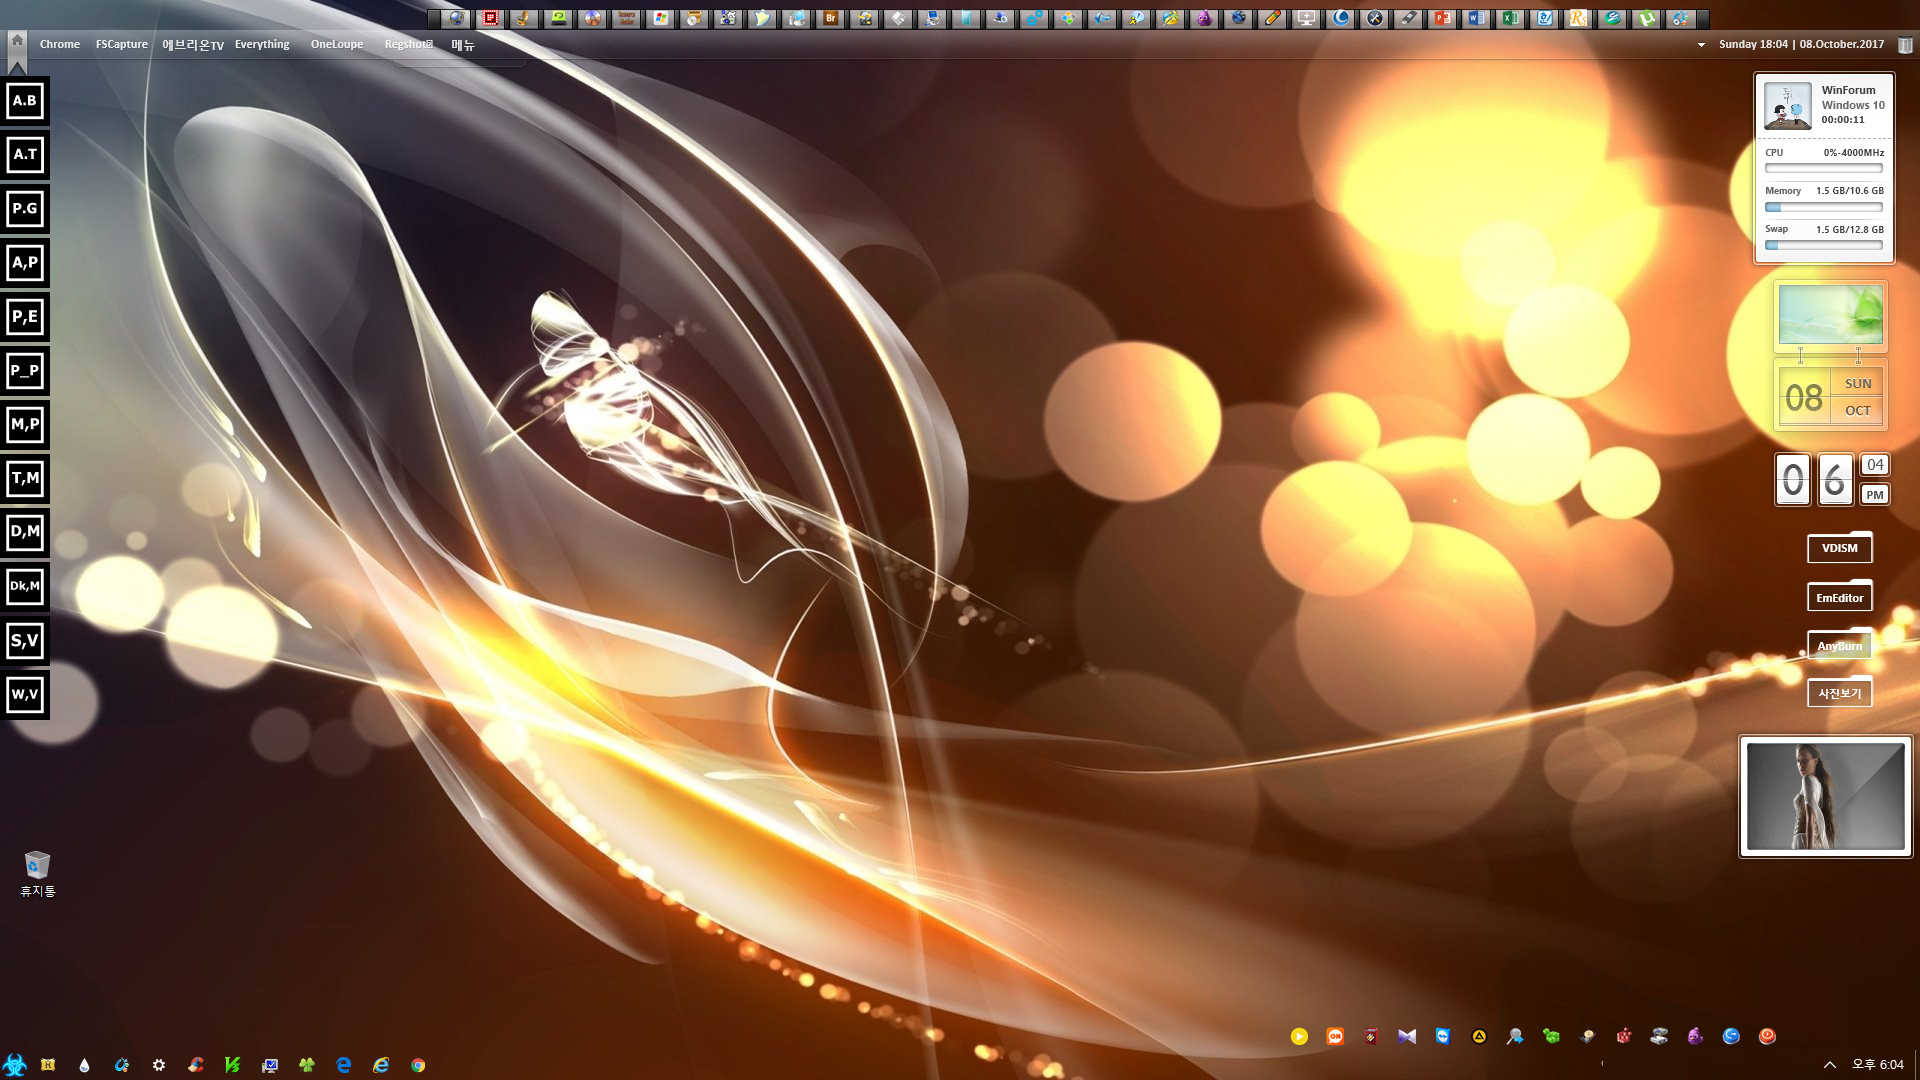Click the 오후 6:04 taskbar clock

tap(1877, 1066)
